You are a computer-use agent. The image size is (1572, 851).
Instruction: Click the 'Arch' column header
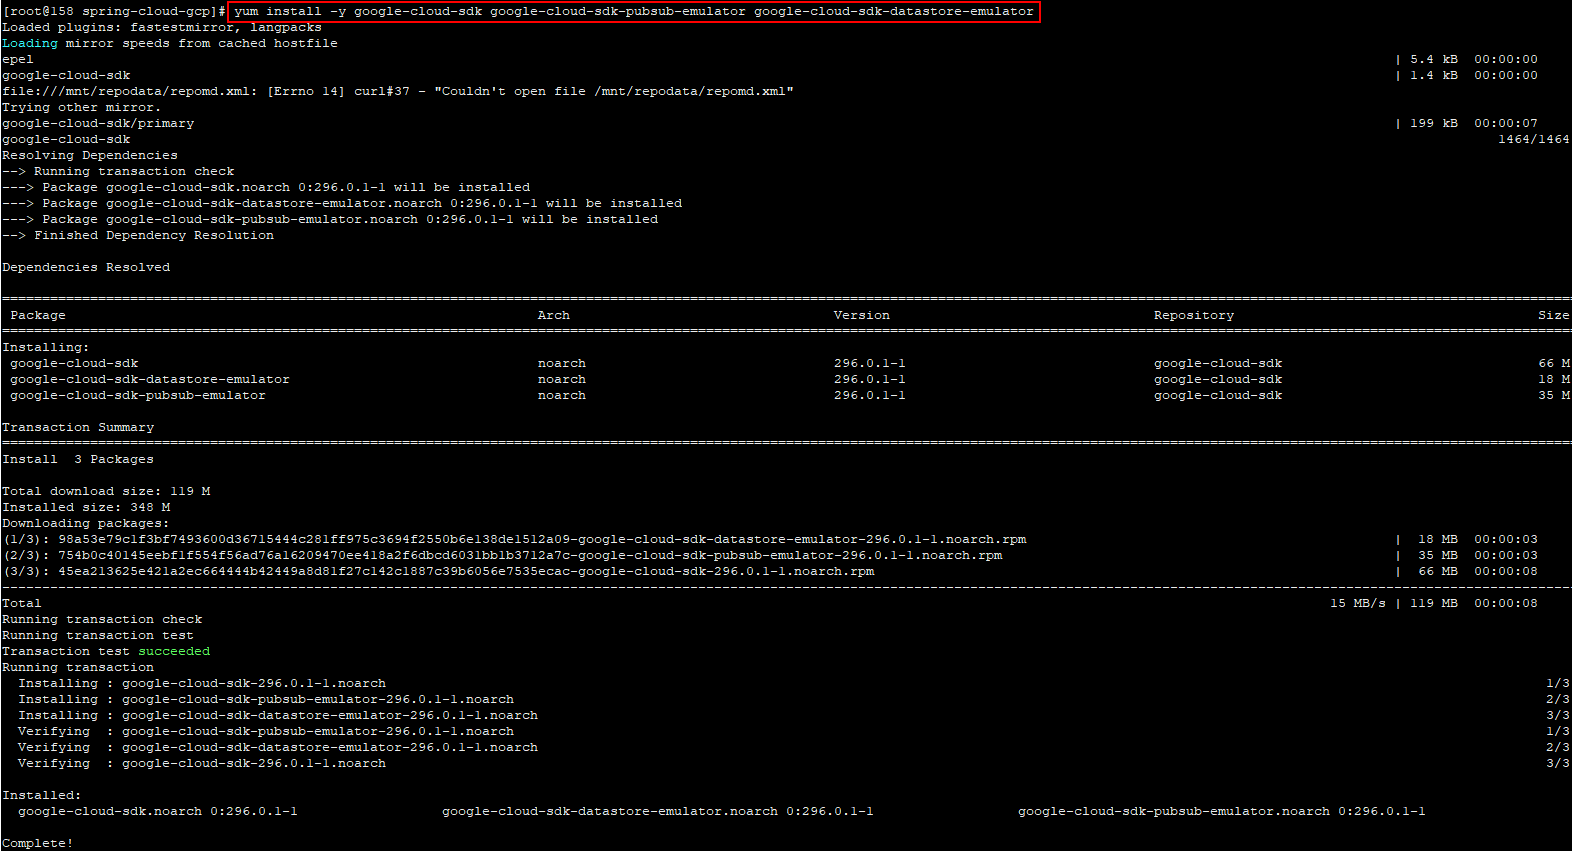554,316
